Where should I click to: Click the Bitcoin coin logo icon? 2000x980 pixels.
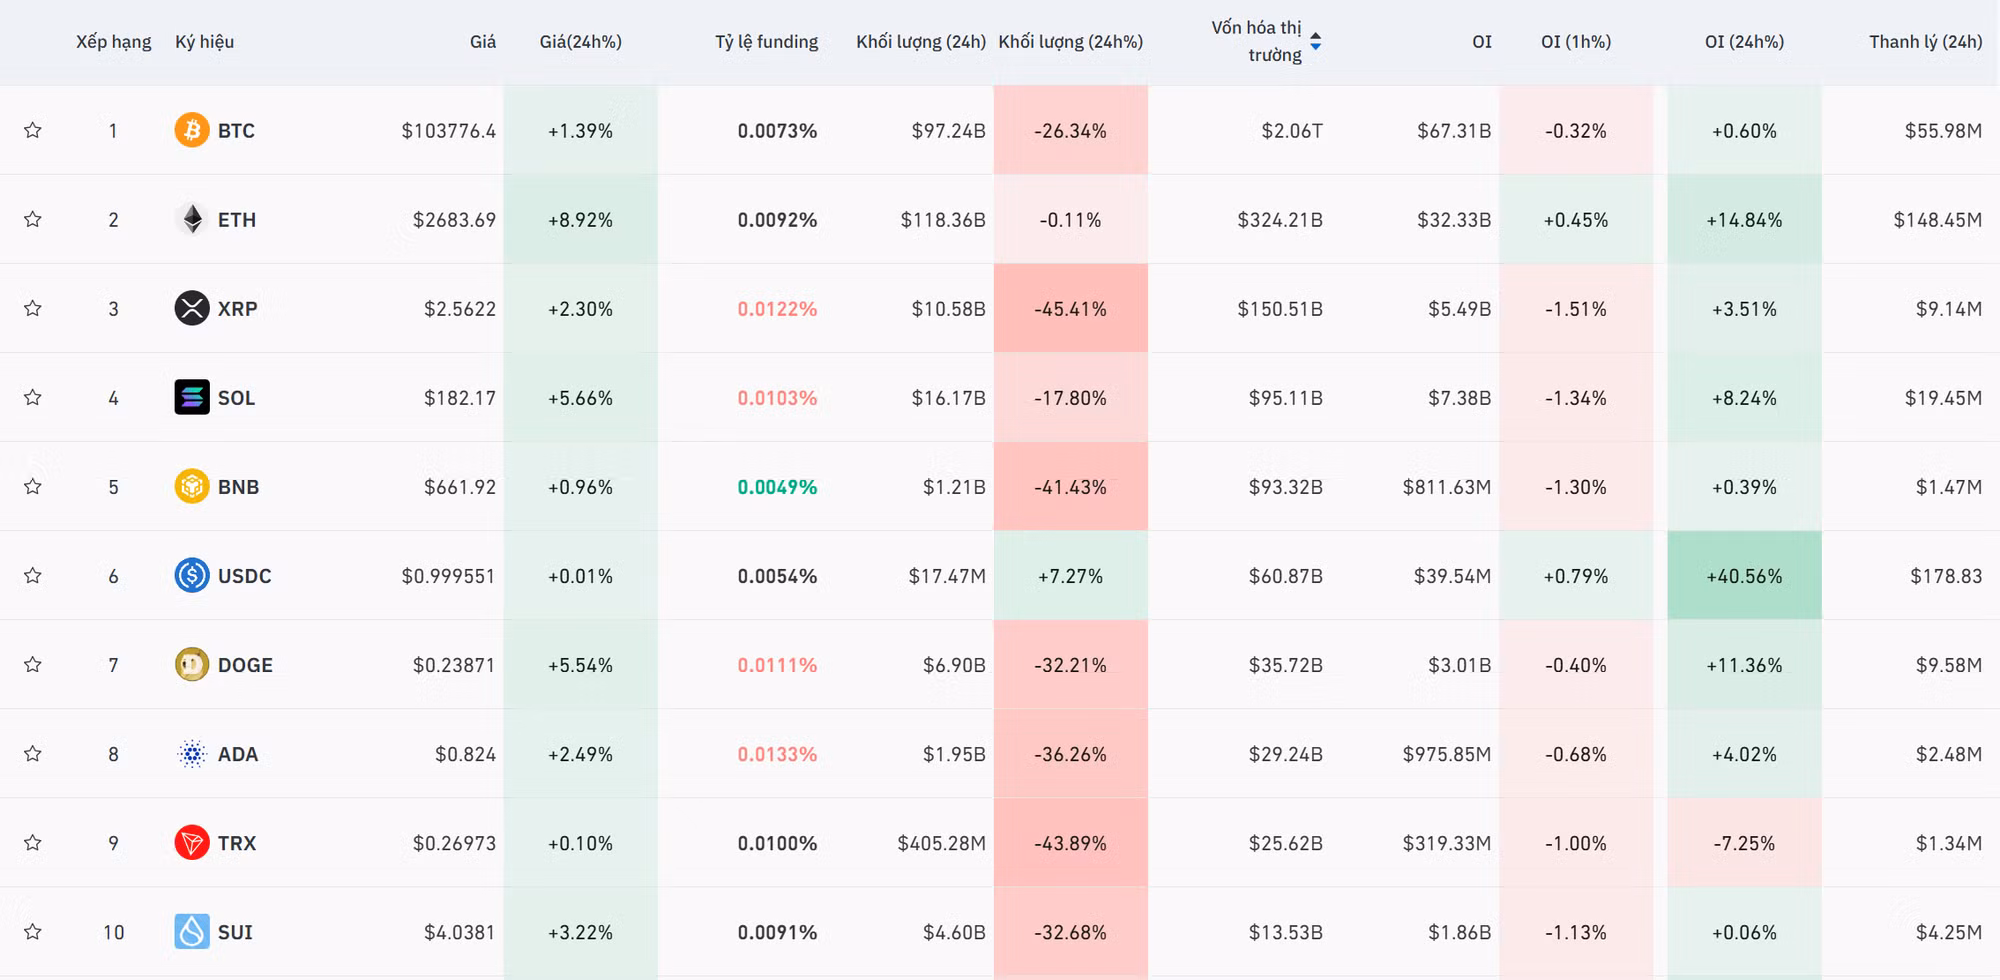(x=191, y=130)
